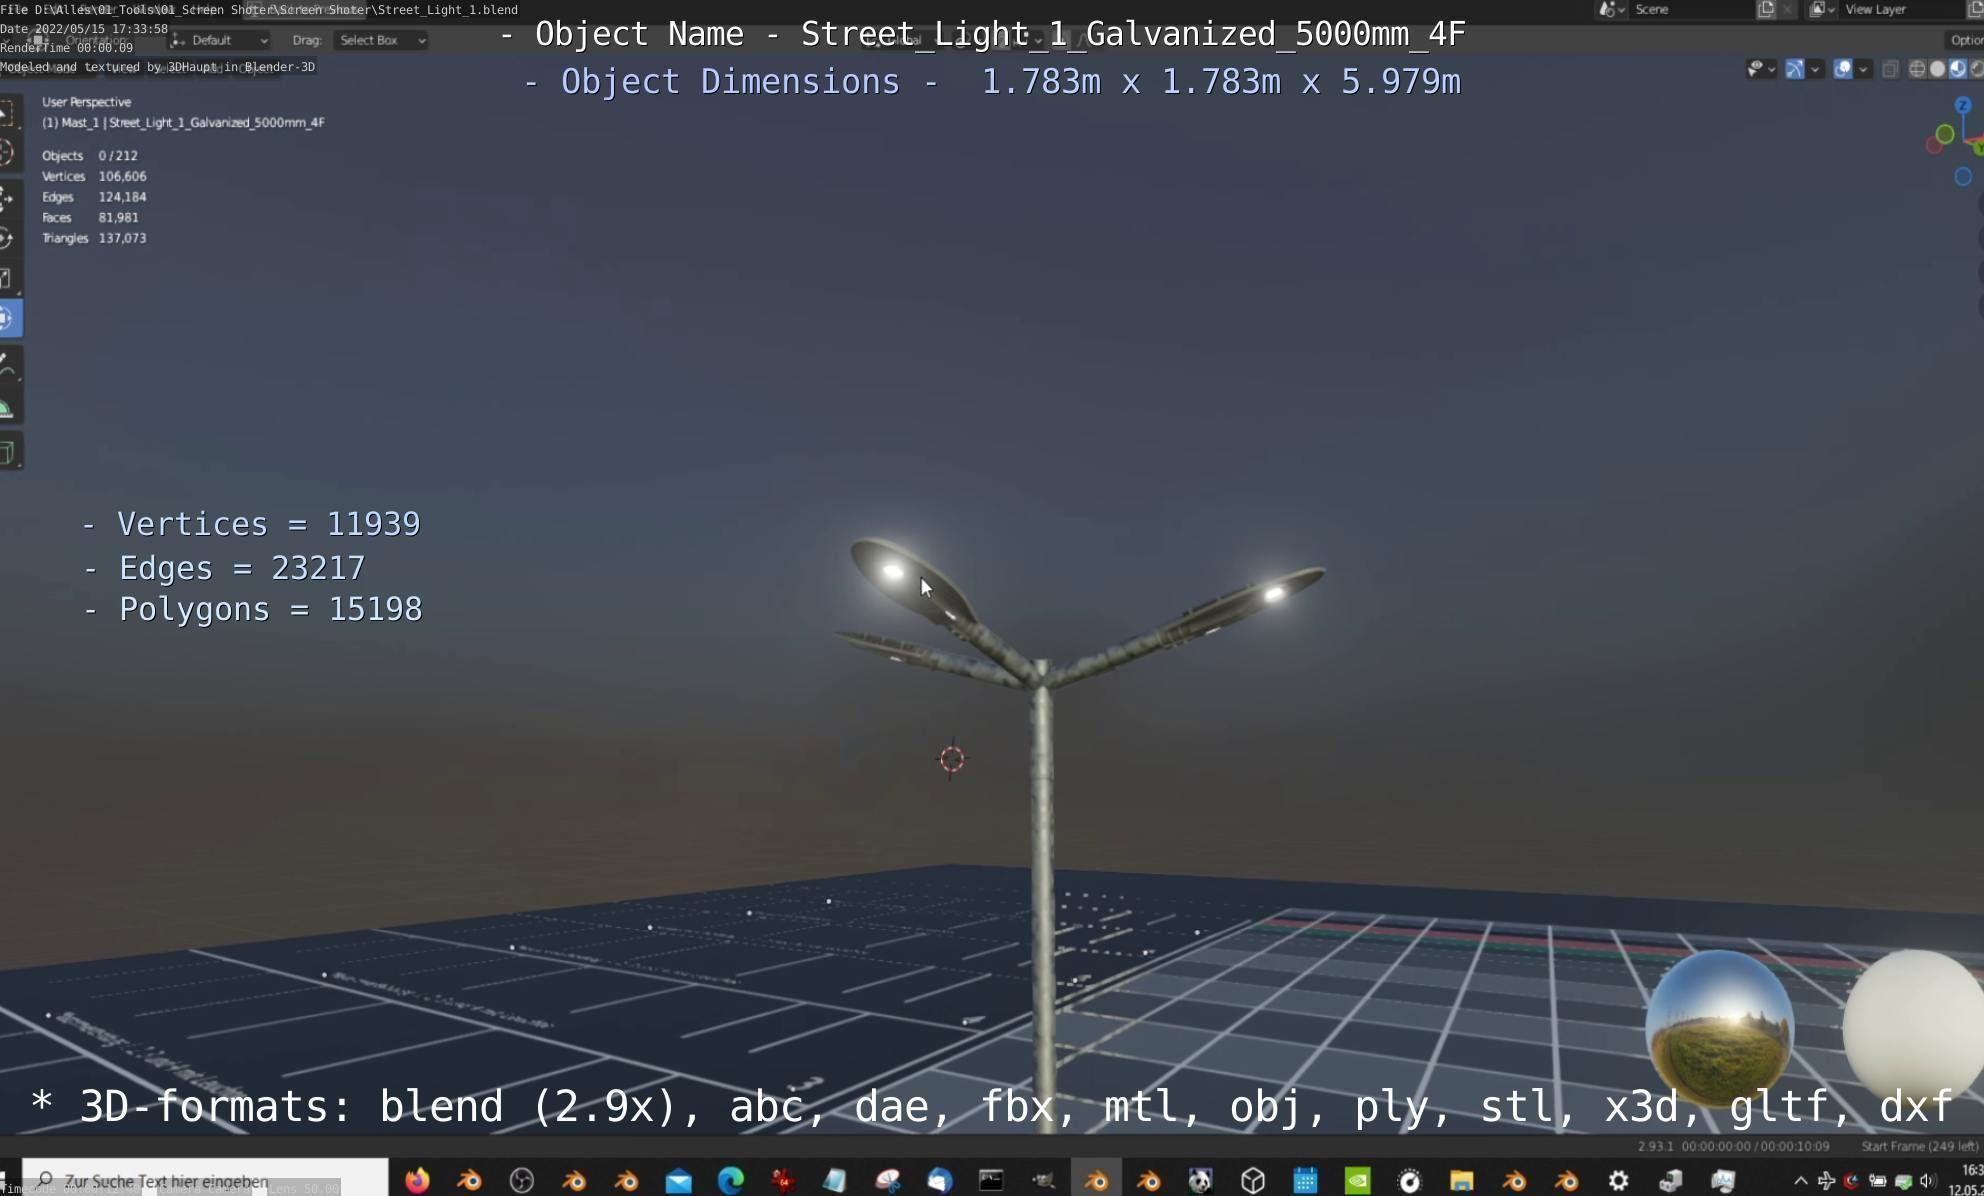Click the white diffuse preview sphere
This screenshot has width=1984, height=1196.
(1914, 1028)
